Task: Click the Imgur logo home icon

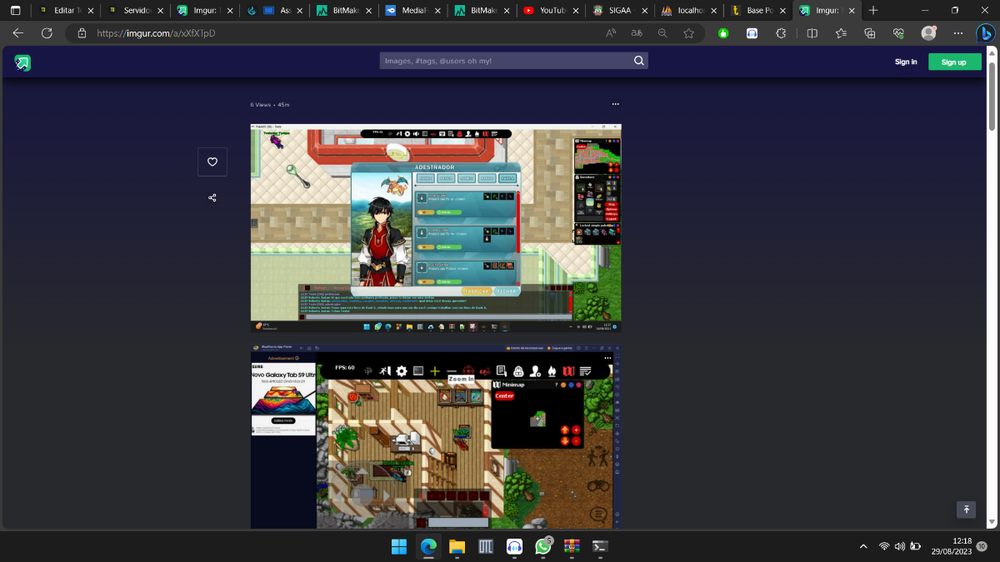Action: [x=22, y=62]
